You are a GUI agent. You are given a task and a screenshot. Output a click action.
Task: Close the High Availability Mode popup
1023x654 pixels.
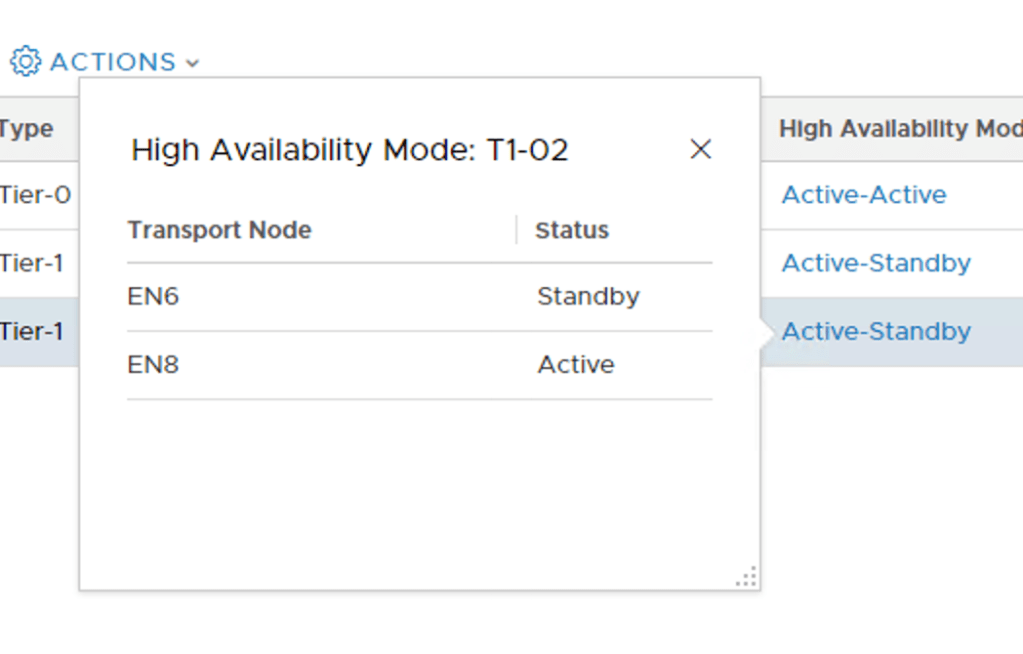point(700,149)
